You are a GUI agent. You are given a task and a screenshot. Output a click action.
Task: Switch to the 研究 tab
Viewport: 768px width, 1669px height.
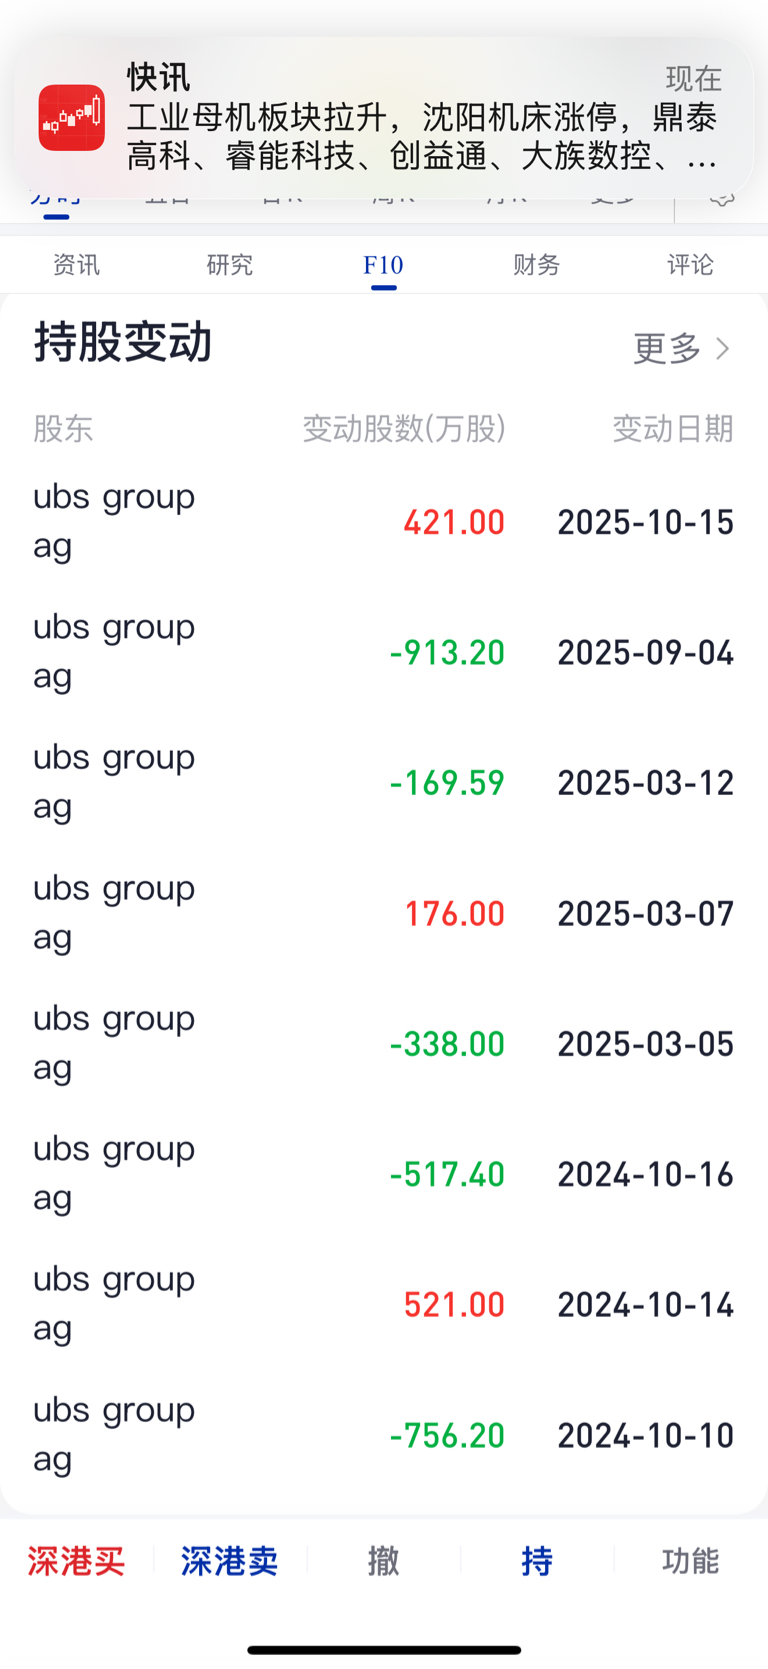tap(230, 265)
